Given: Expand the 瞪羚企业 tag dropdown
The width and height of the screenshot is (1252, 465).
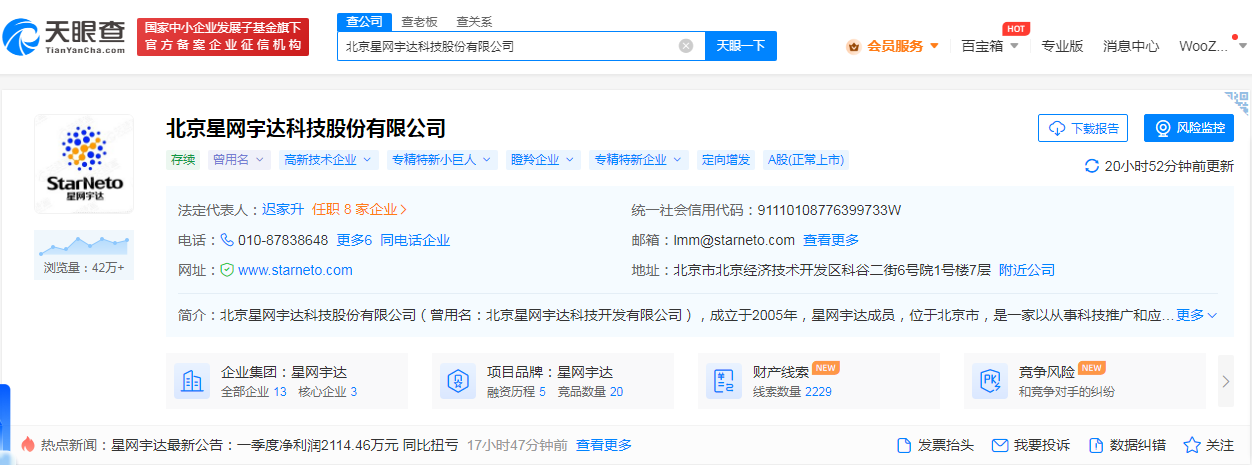Looking at the screenshot, I should pos(544,160).
